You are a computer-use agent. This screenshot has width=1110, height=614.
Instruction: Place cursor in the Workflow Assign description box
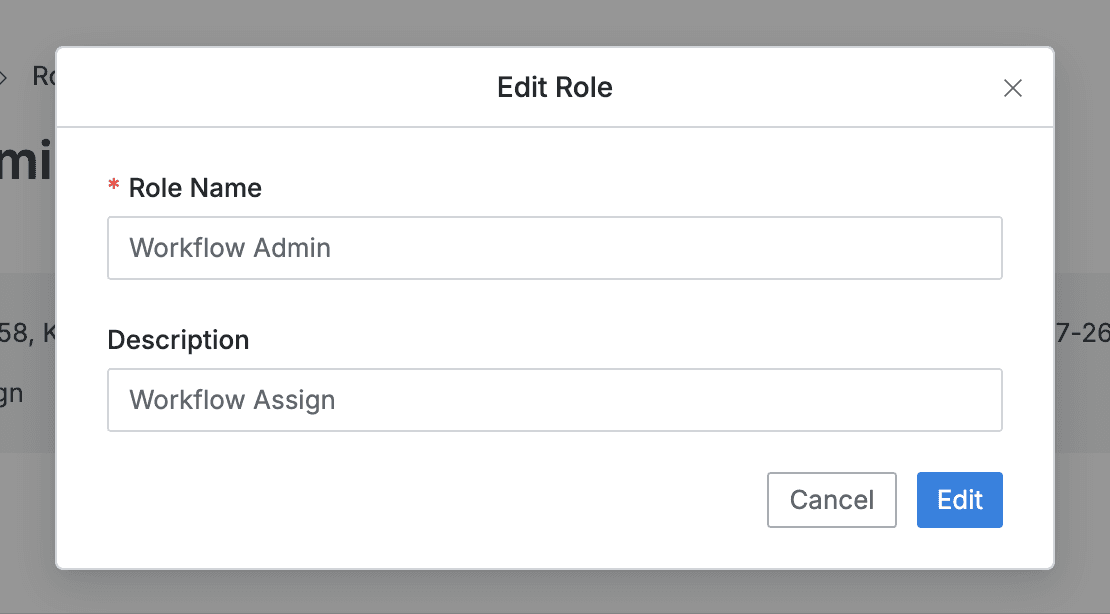click(555, 400)
